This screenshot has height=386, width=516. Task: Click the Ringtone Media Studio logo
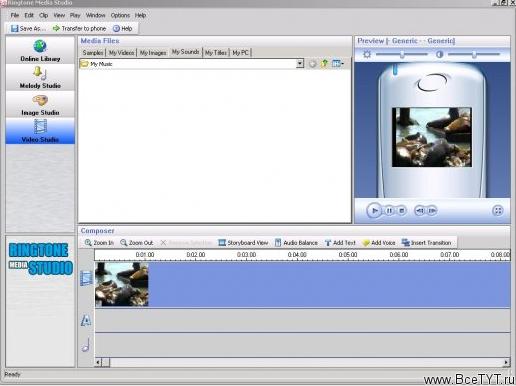(40, 259)
